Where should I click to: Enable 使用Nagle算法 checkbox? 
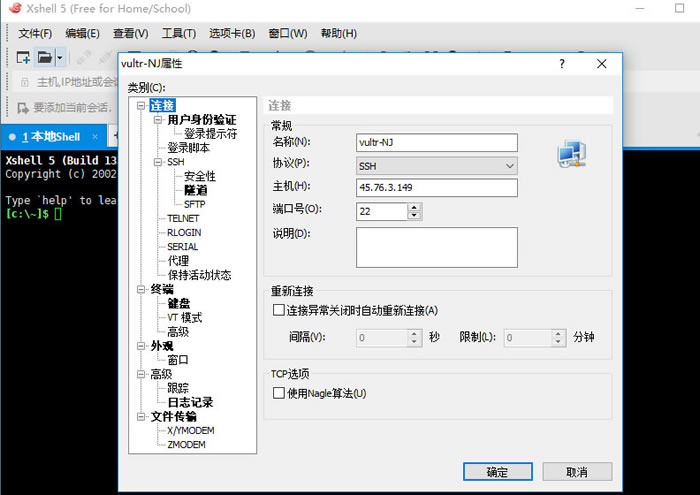[279, 393]
